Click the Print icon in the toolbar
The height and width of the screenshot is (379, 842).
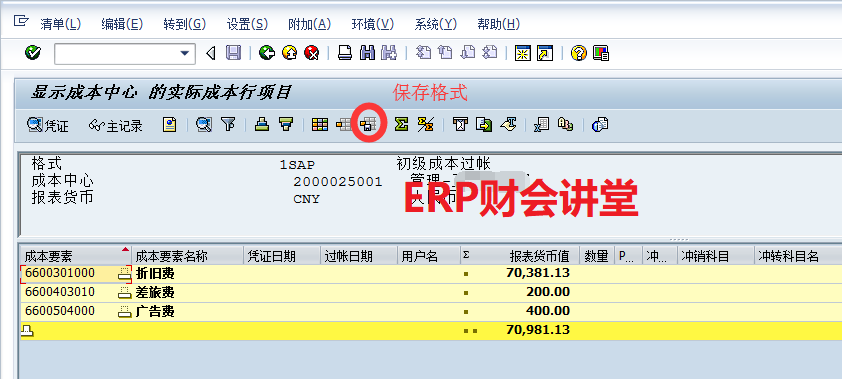click(345, 53)
